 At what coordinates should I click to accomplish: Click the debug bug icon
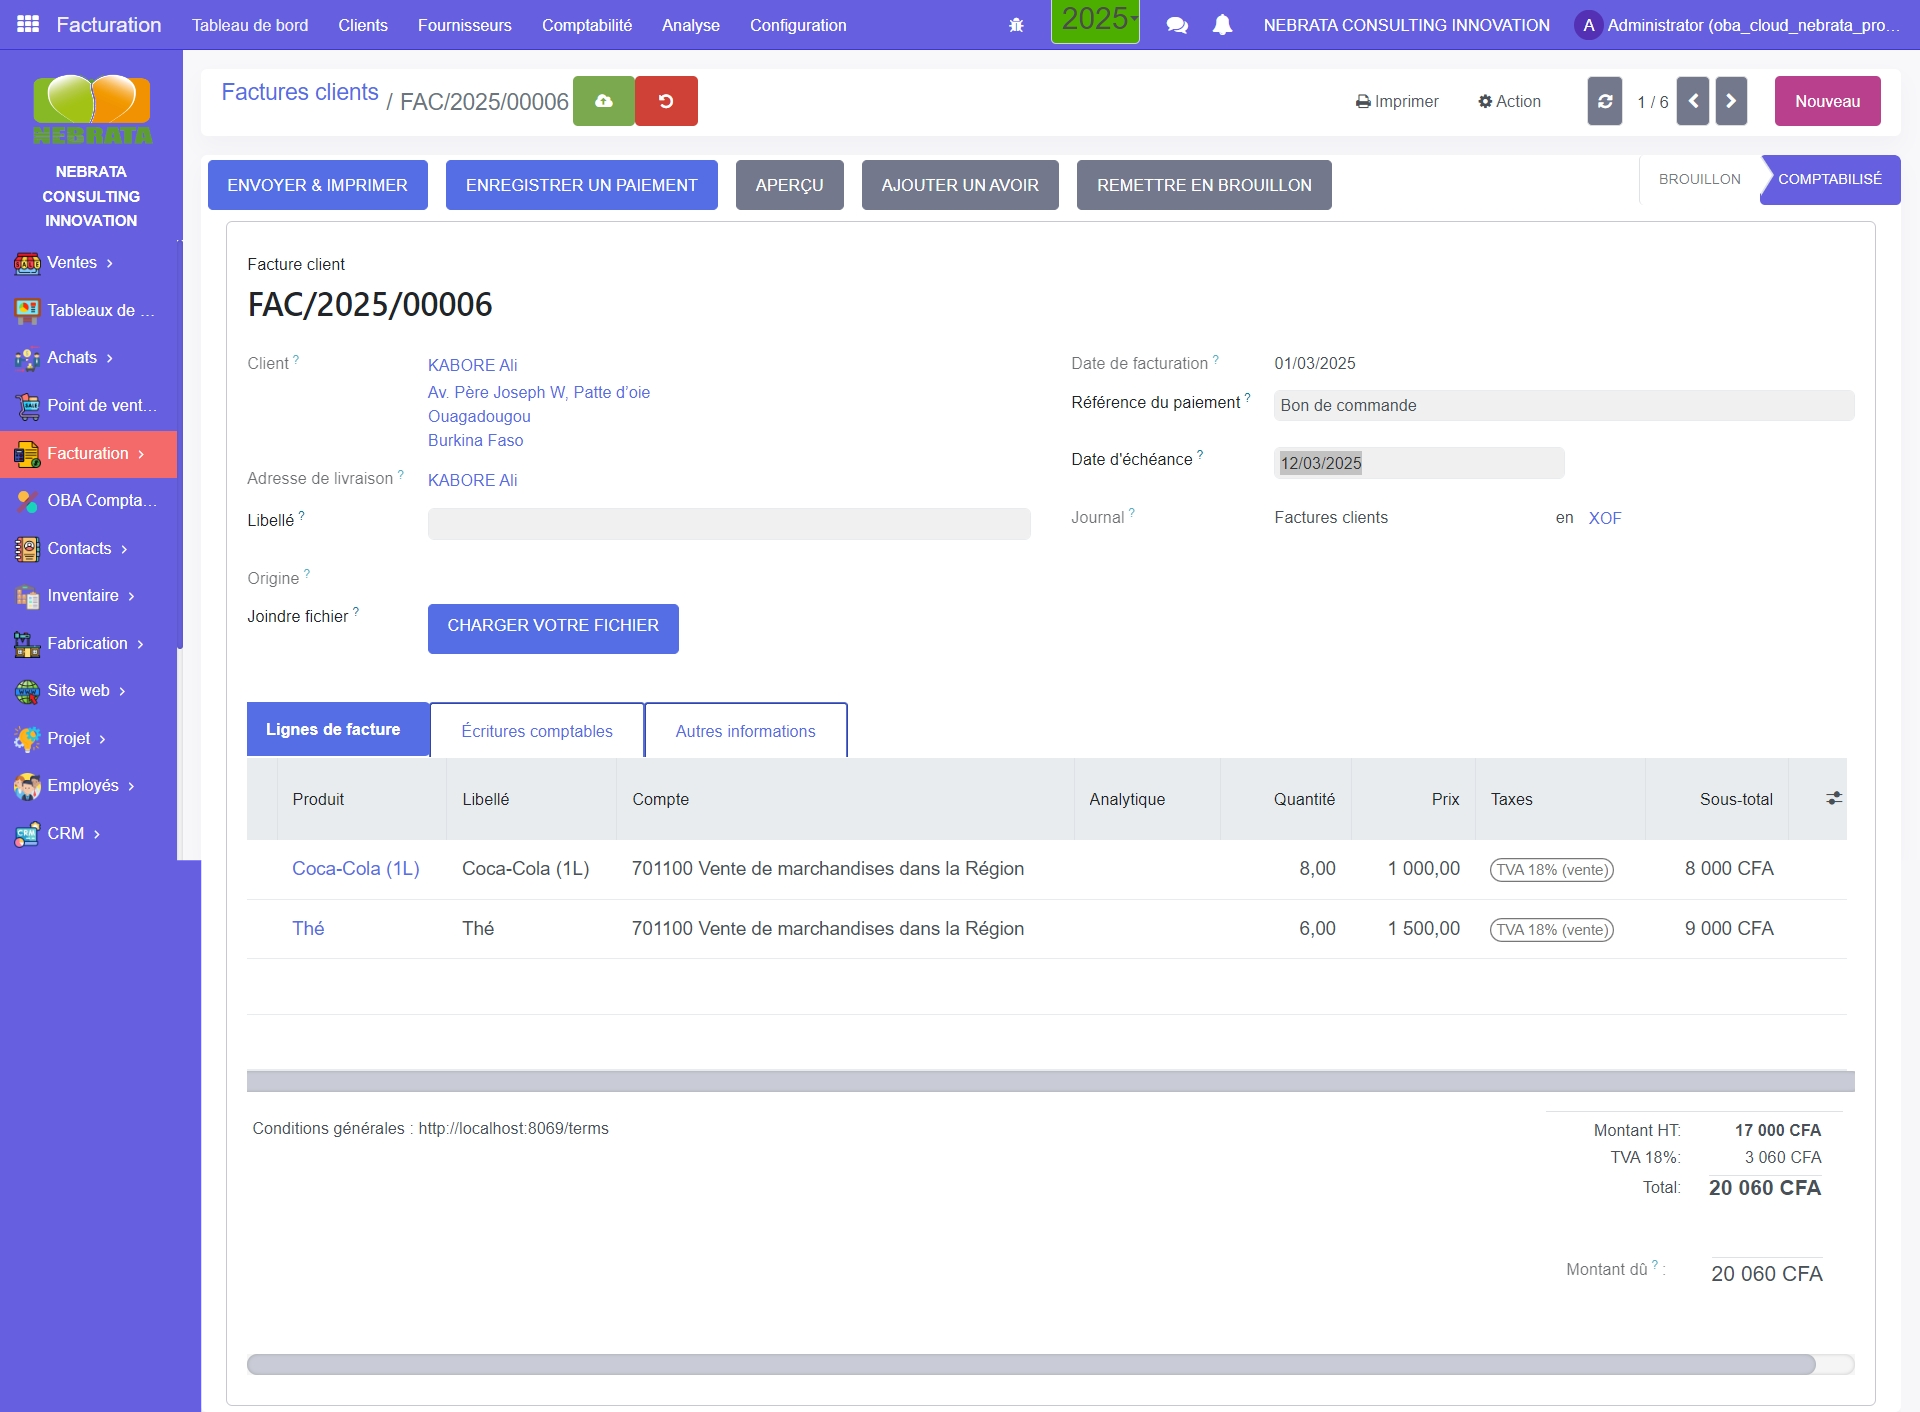click(x=1016, y=25)
